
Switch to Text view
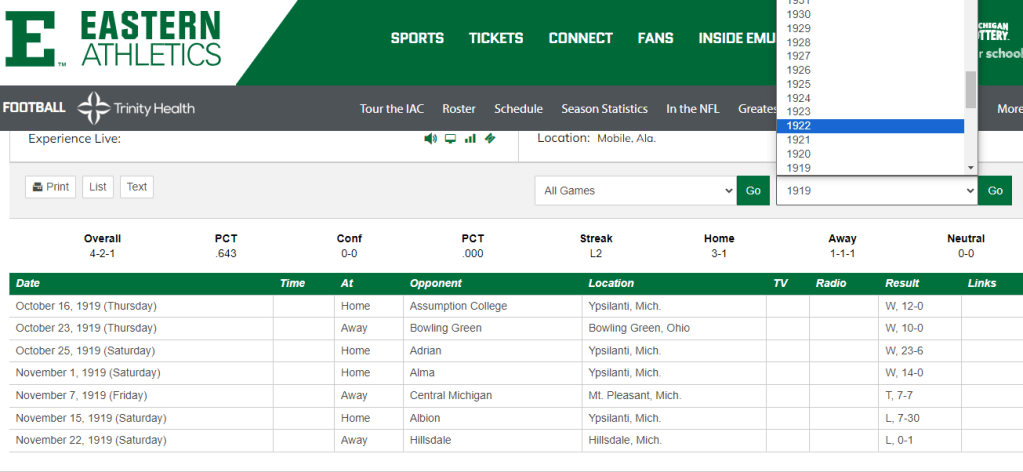(x=137, y=187)
